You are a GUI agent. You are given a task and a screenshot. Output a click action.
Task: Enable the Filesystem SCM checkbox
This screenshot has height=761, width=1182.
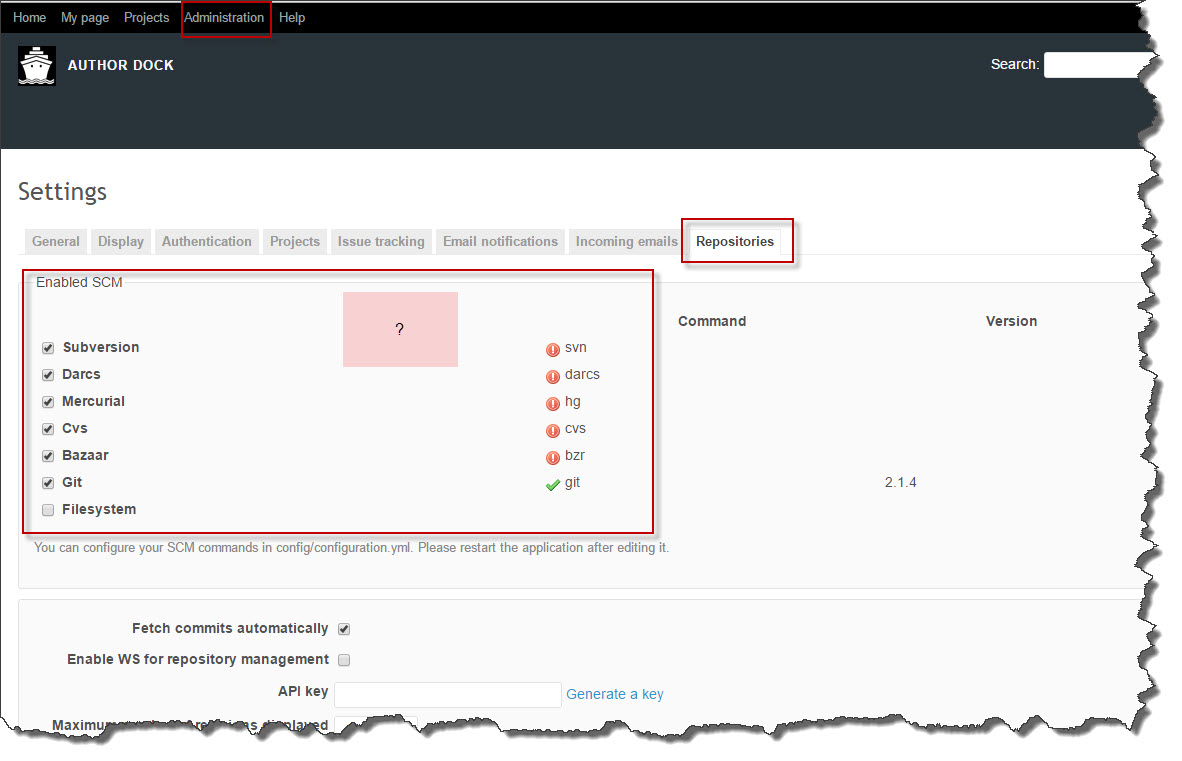pos(48,510)
